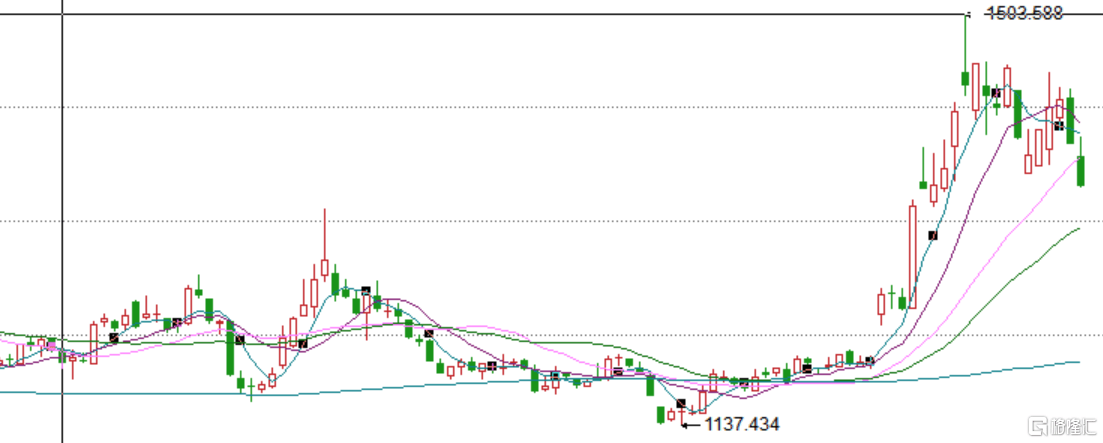Select black marker on the steep teal rise
The height and width of the screenshot is (443, 1103).
[x=933, y=235]
